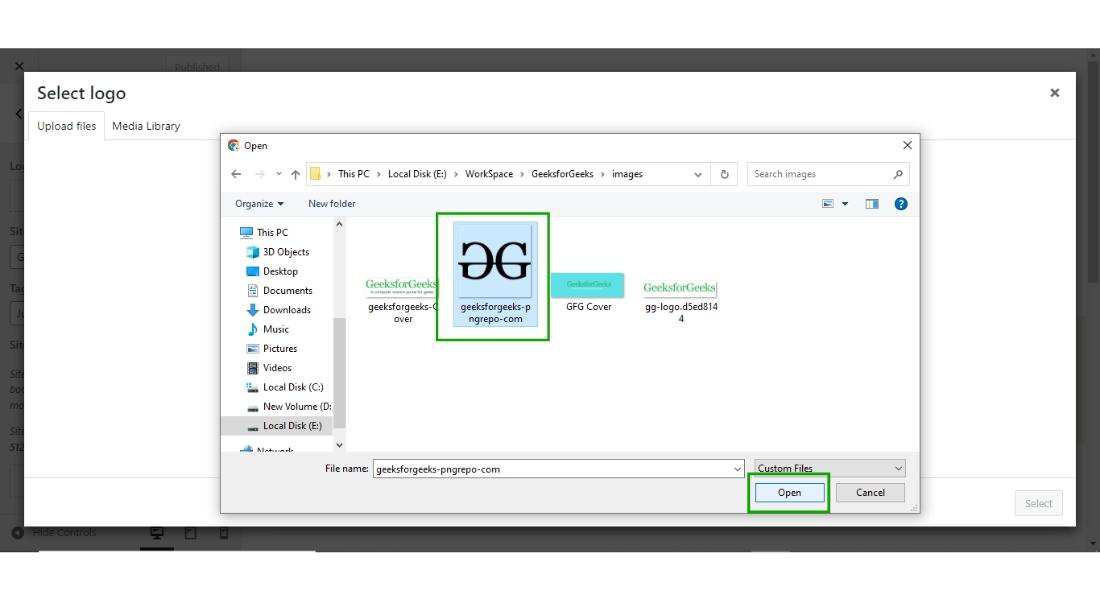Open the Organize menu
This screenshot has width=1100, height=600.
[259, 204]
